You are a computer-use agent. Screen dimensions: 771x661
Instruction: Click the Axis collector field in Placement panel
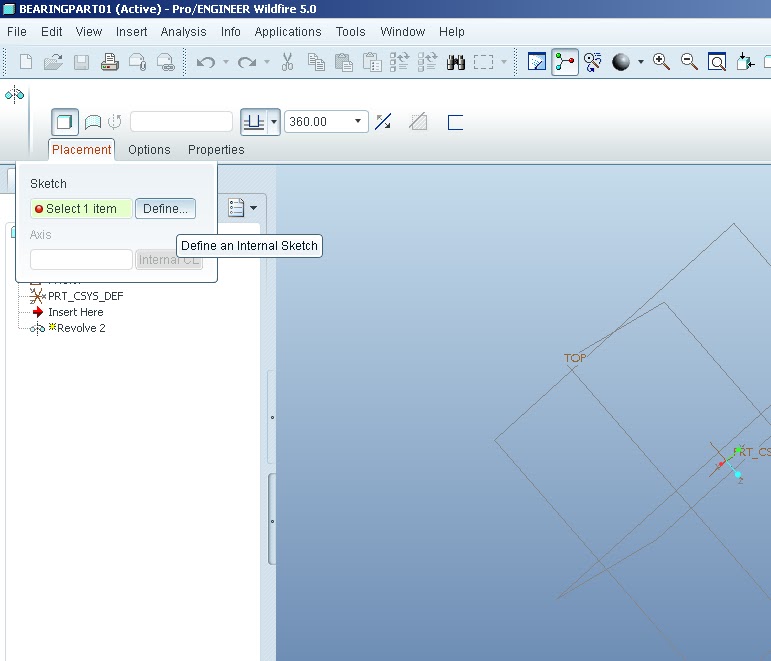[x=81, y=259]
